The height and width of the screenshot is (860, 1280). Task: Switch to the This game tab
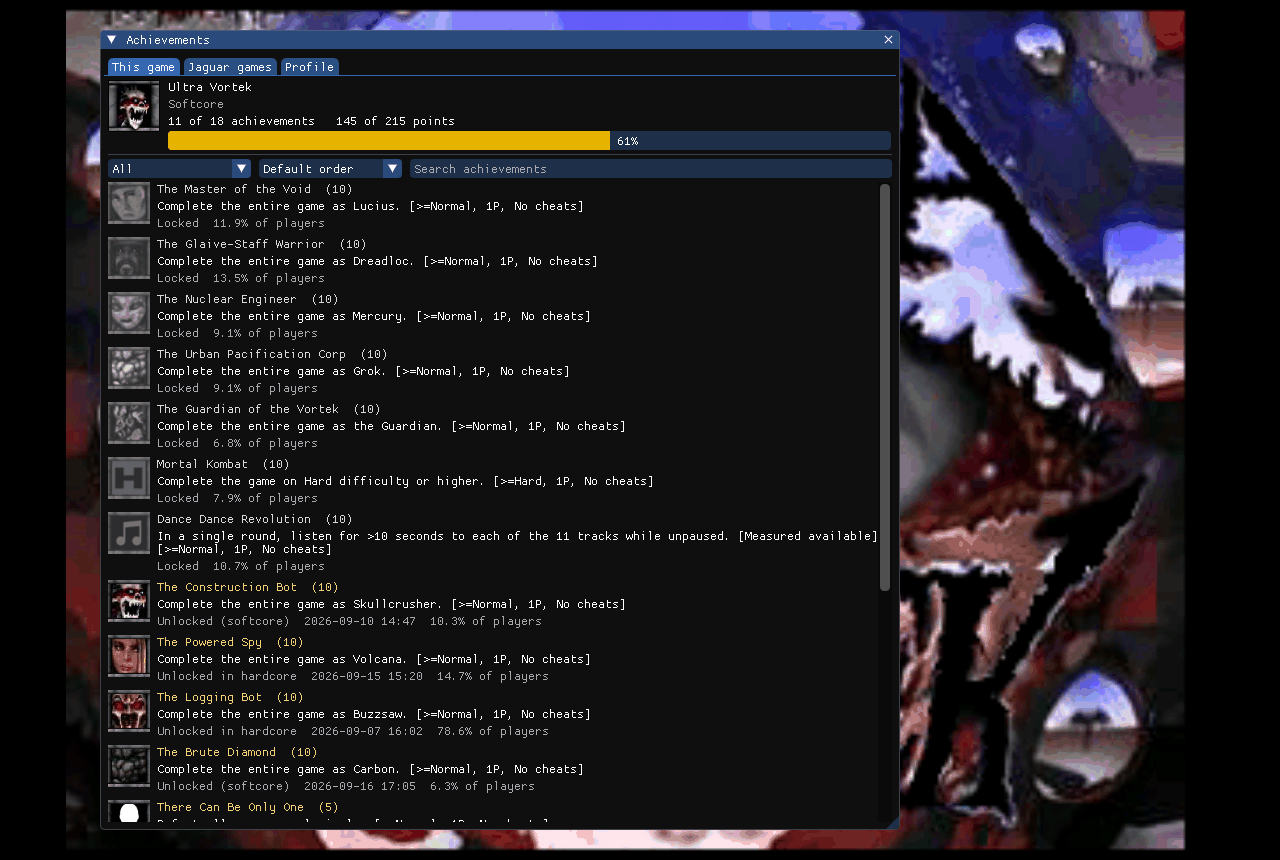click(x=144, y=67)
